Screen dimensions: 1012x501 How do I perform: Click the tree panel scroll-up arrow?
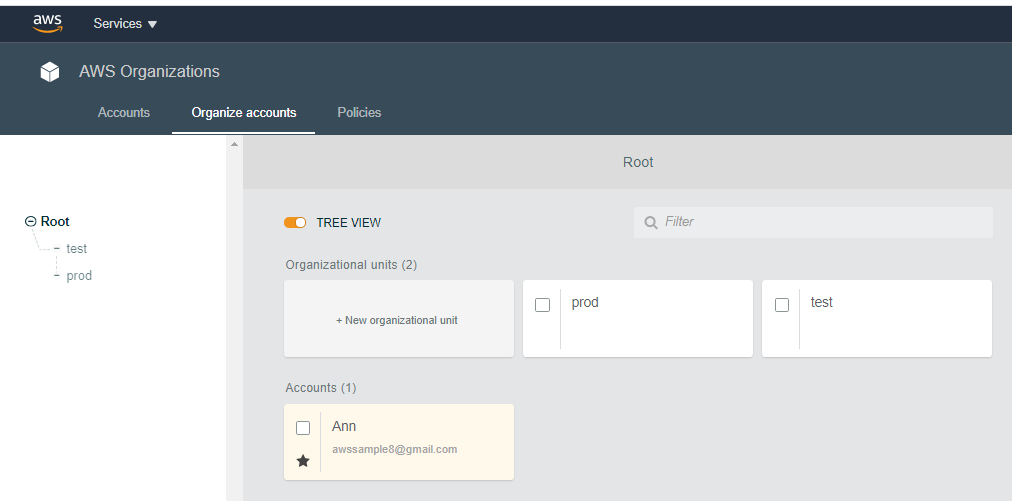point(234,145)
